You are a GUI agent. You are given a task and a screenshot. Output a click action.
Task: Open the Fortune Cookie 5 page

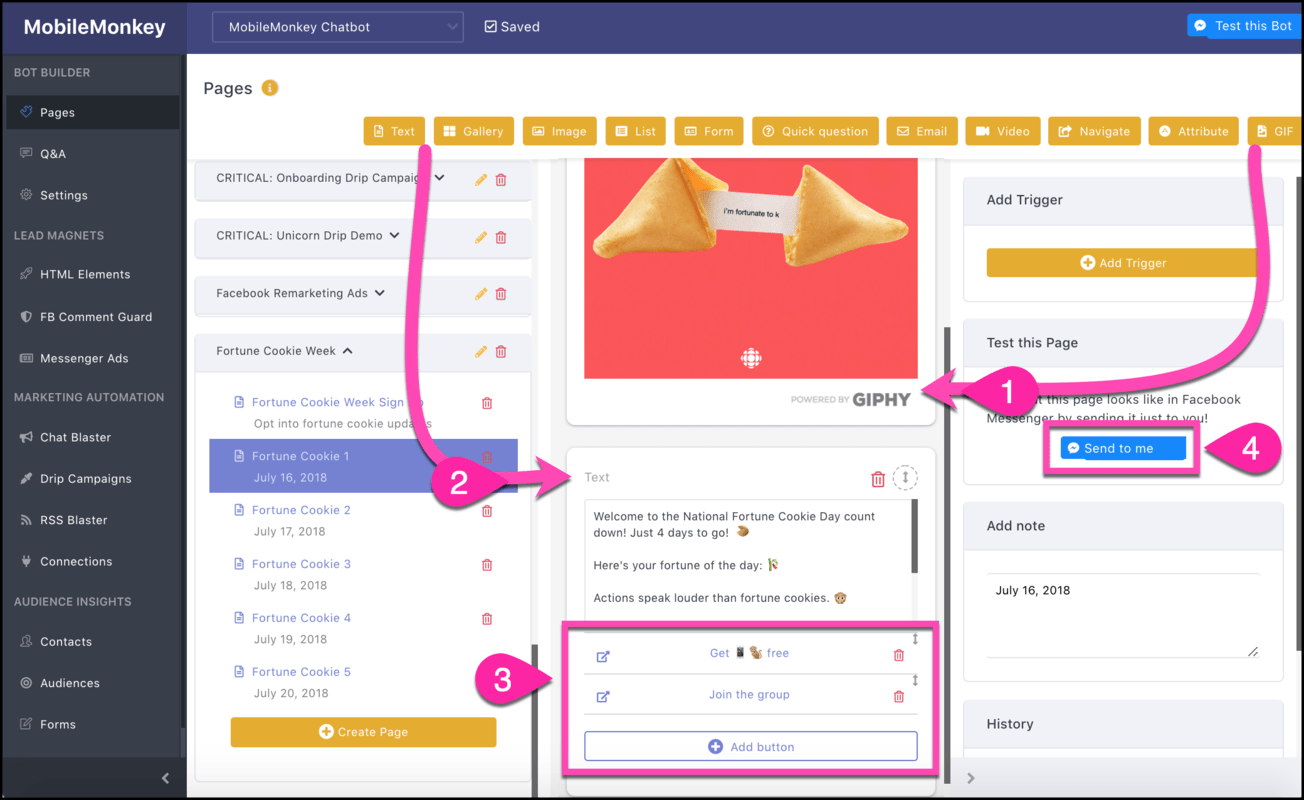(x=301, y=672)
